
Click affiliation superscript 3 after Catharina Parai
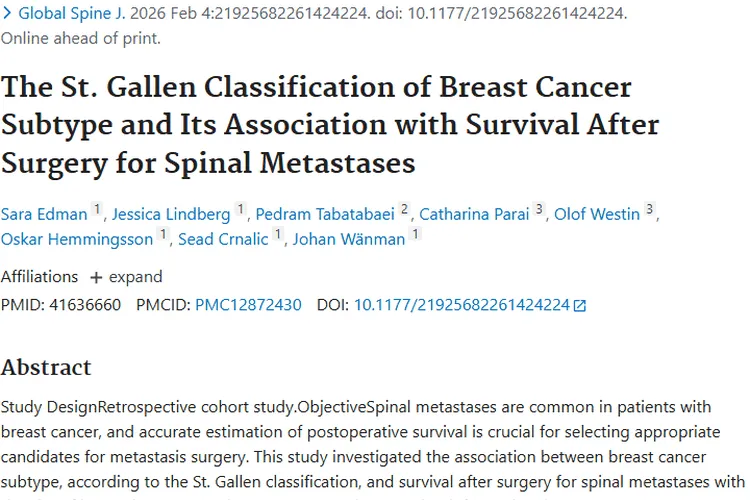[539, 210]
